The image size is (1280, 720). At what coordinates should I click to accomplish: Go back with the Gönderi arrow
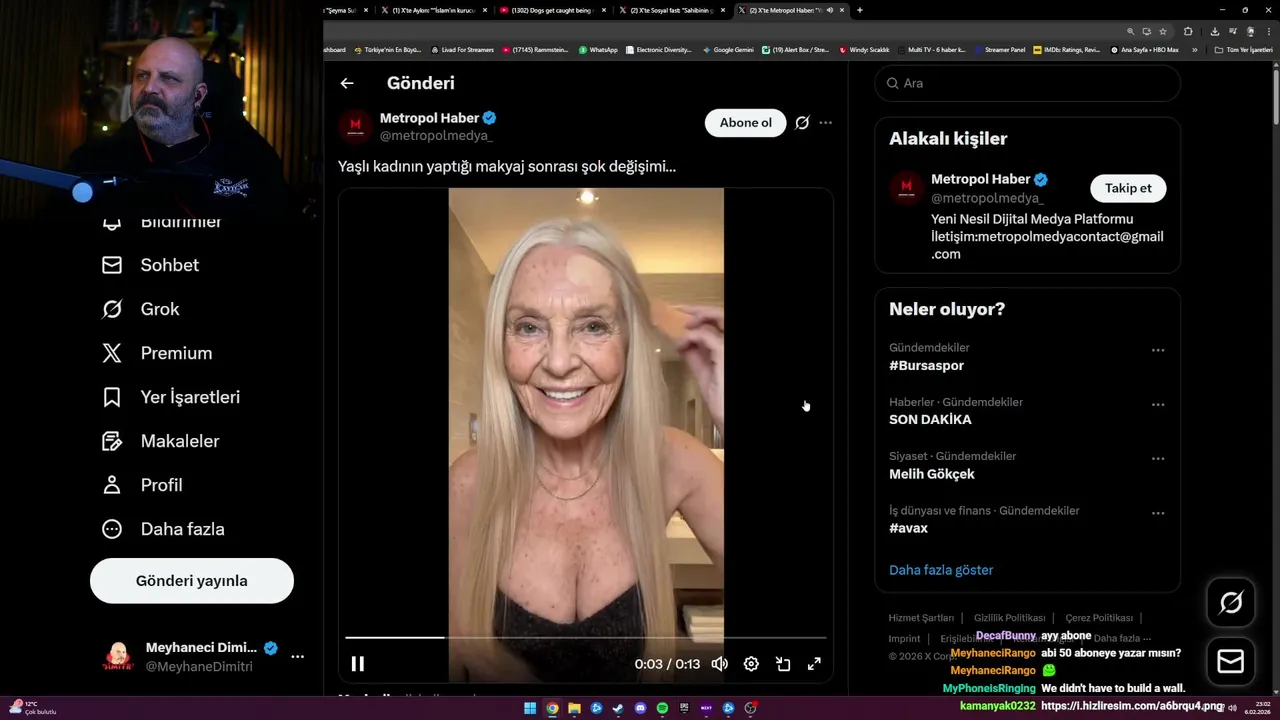point(347,83)
